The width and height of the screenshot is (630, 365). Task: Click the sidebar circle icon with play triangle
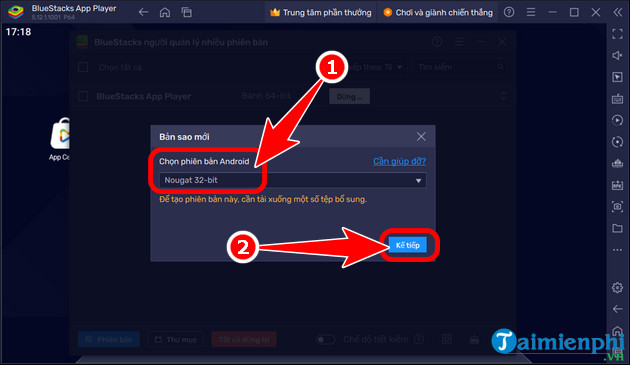[617, 120]
